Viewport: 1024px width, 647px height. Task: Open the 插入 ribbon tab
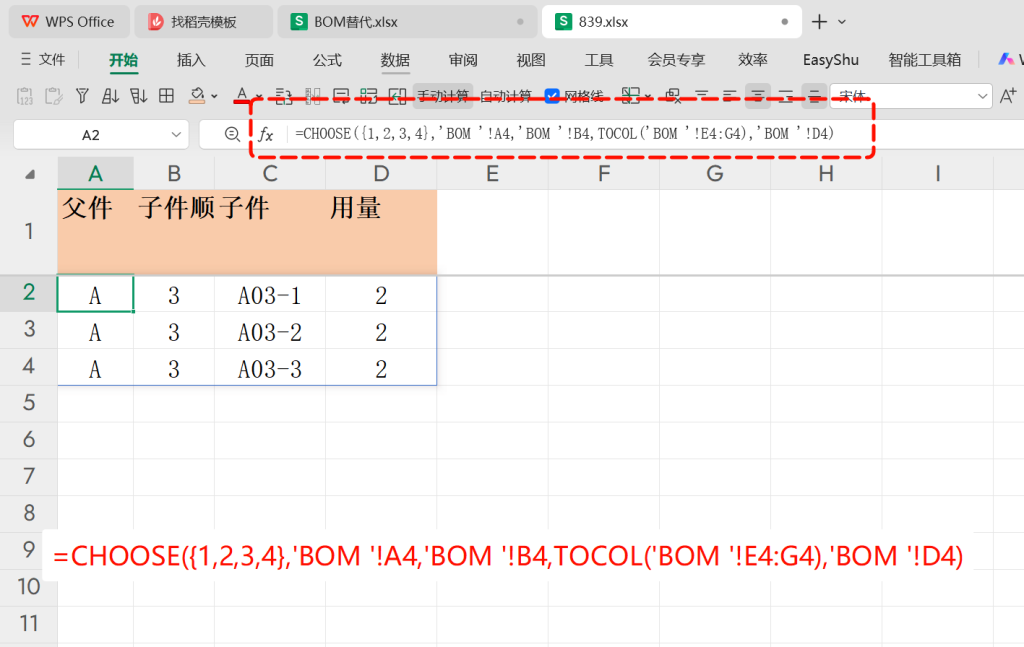point(191,60)
